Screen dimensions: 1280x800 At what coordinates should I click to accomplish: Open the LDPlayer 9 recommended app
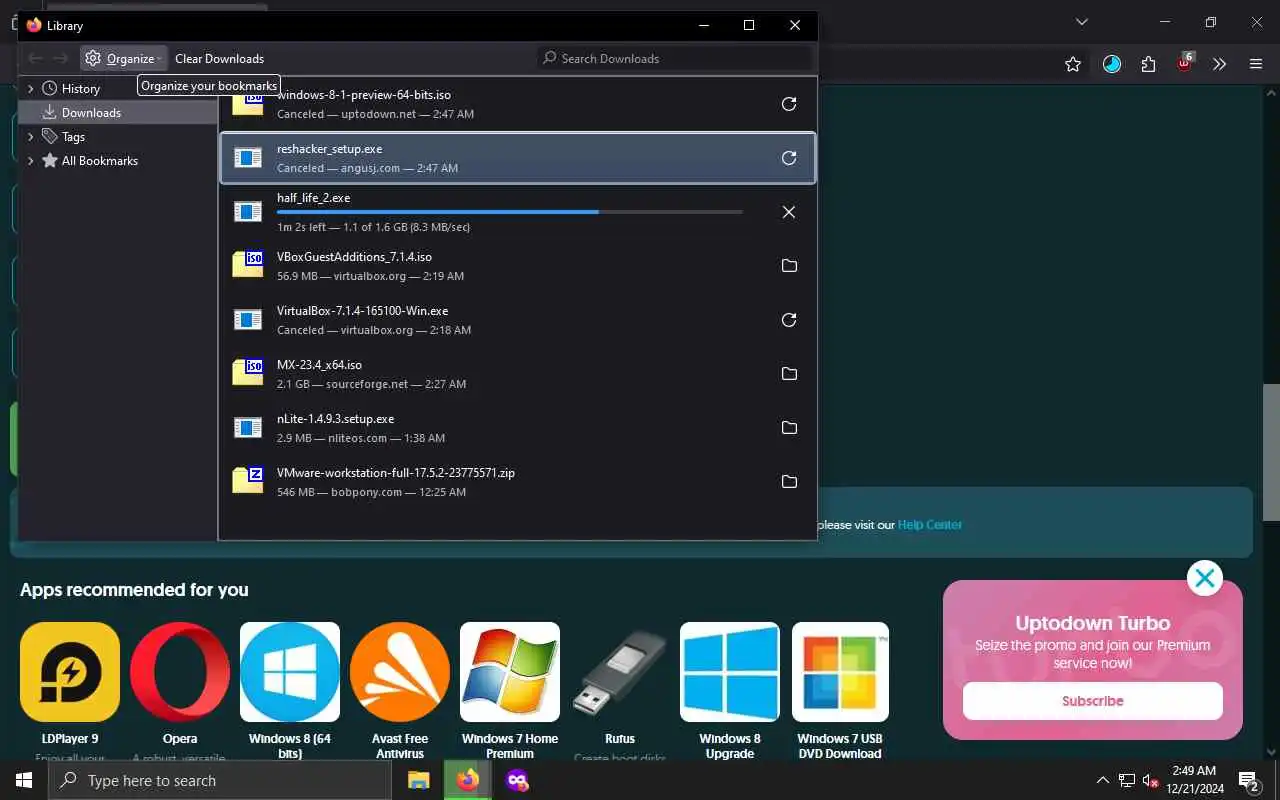pyautogui.click(x=70, y=672)
